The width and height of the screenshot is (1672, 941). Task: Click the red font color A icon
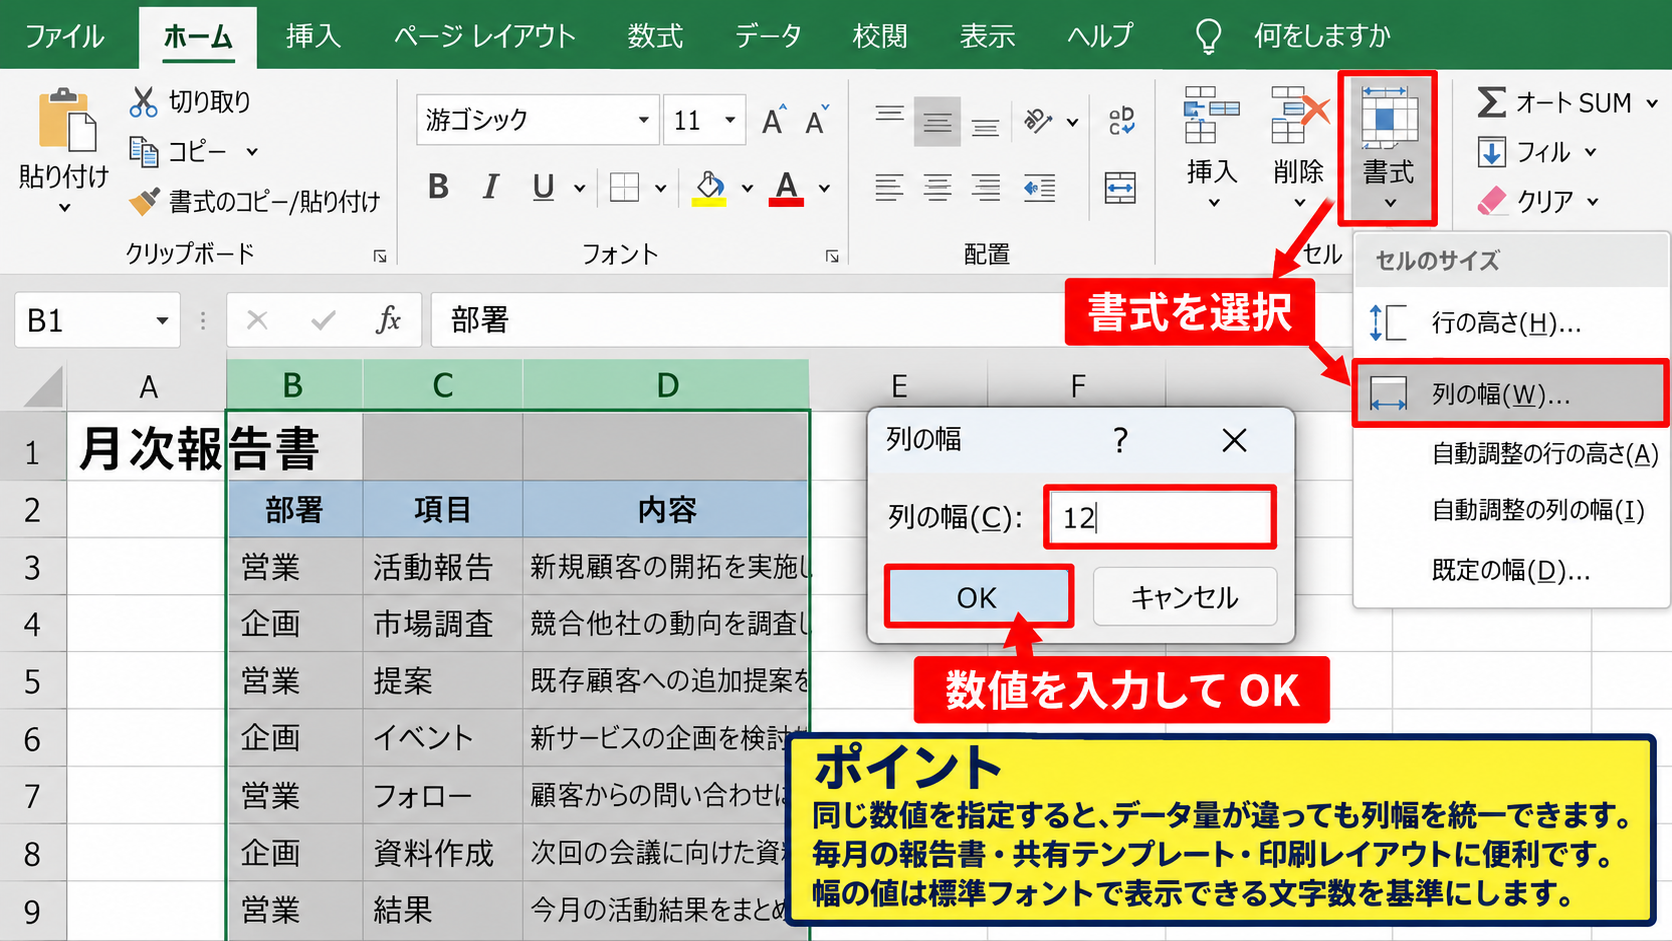tap(787, 187)
